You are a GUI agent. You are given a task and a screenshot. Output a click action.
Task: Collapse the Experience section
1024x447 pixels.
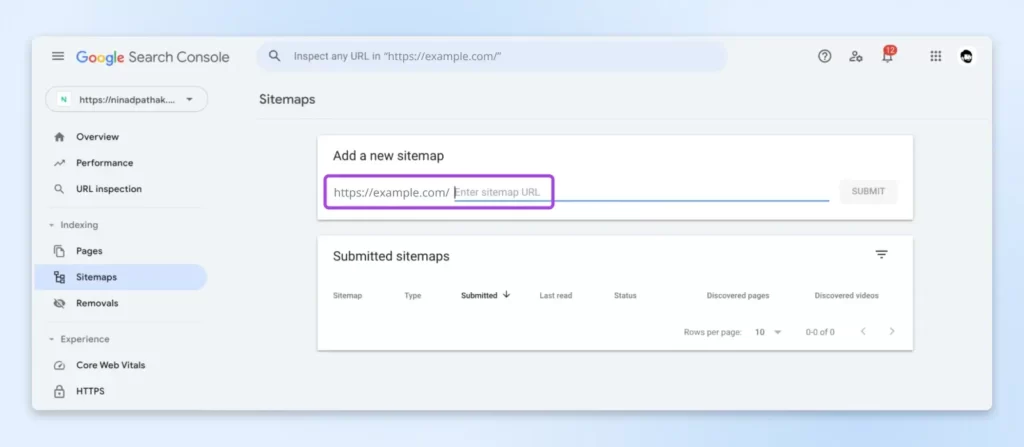pyautogui.click(x=52, y=339)
